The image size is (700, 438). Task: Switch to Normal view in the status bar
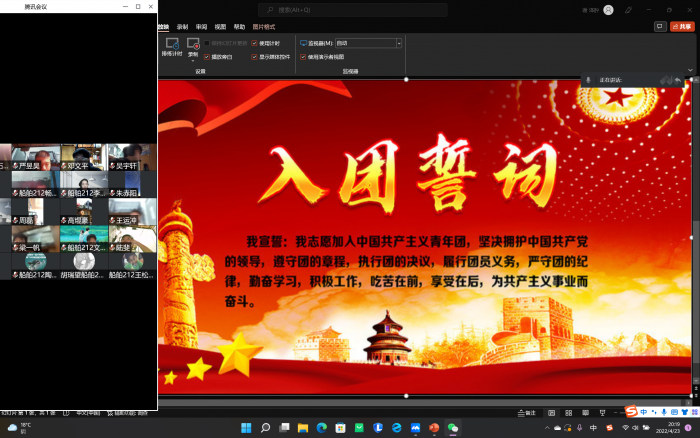(551, 413)
